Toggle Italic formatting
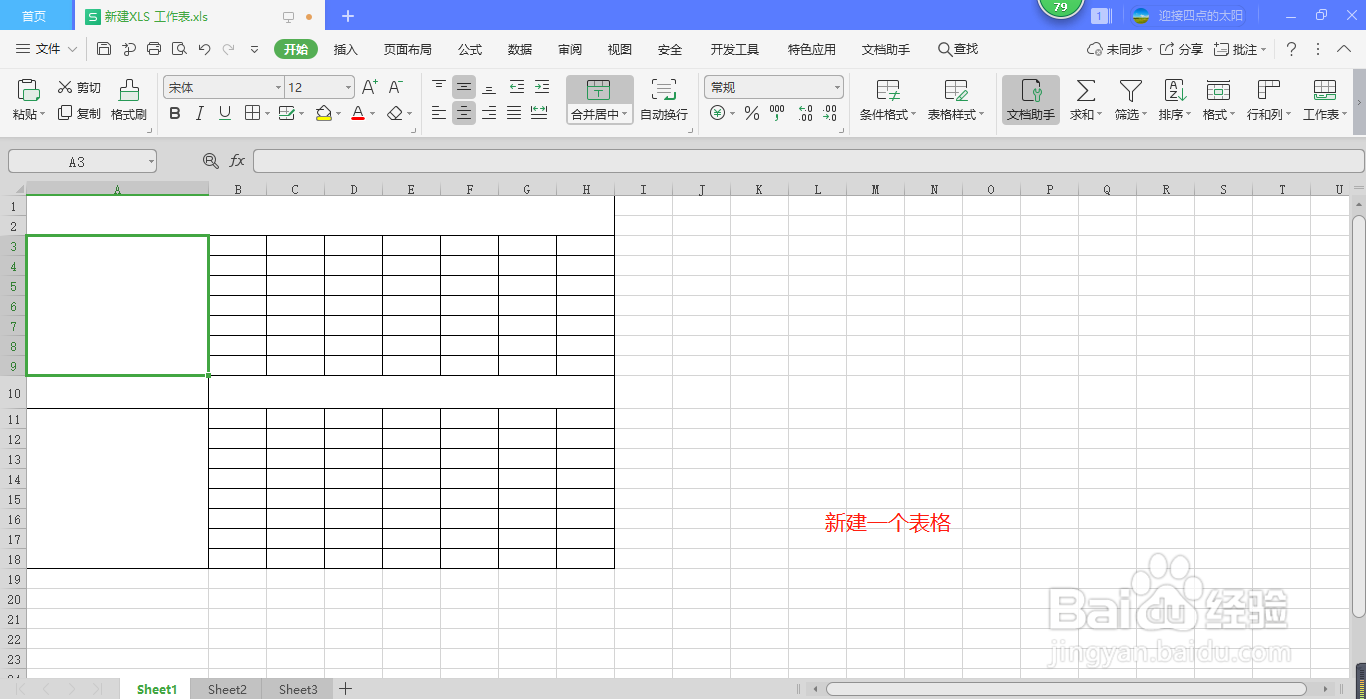 (200, 113)
